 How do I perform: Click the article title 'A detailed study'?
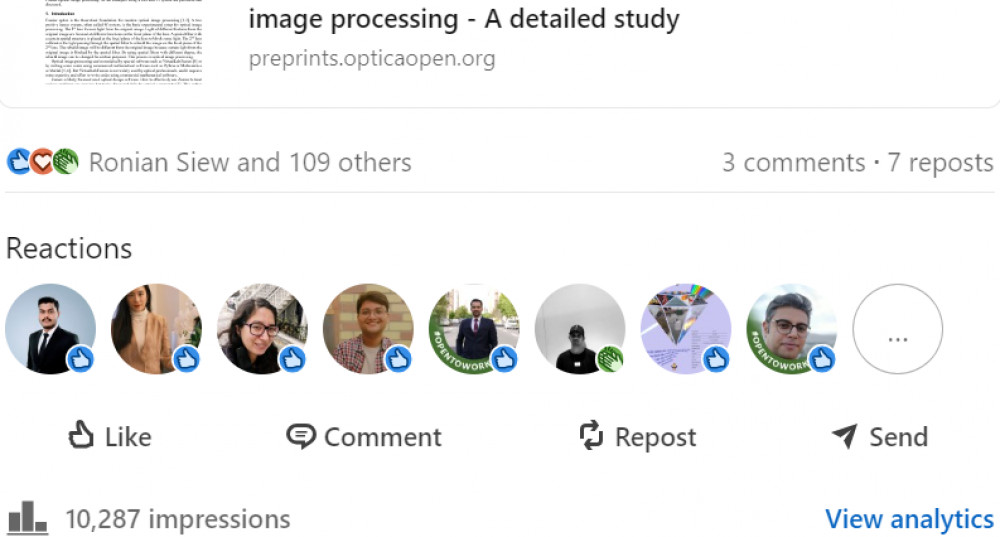point(464,18)
